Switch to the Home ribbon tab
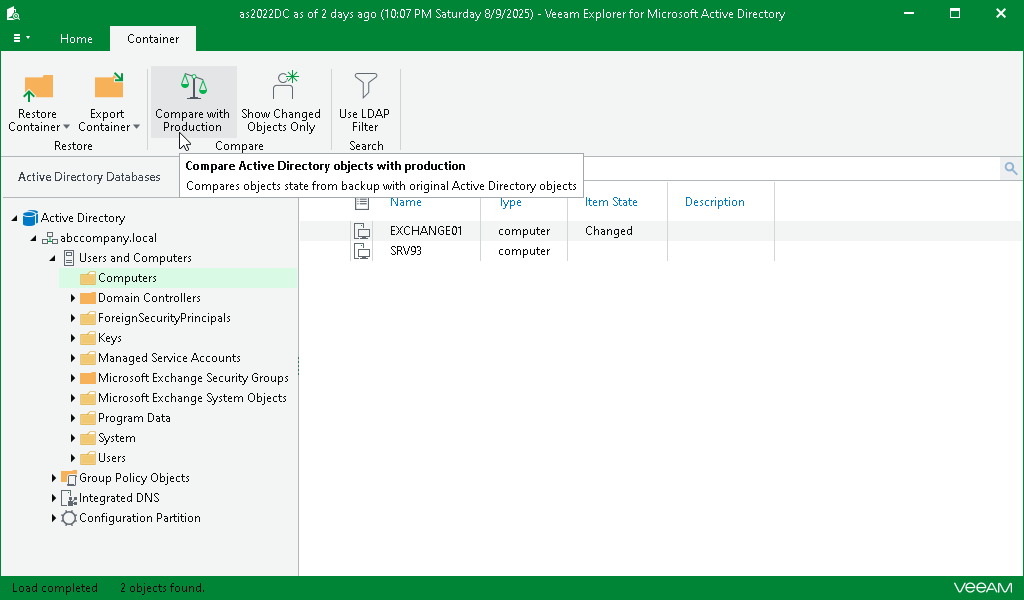 tap(76, 39)
